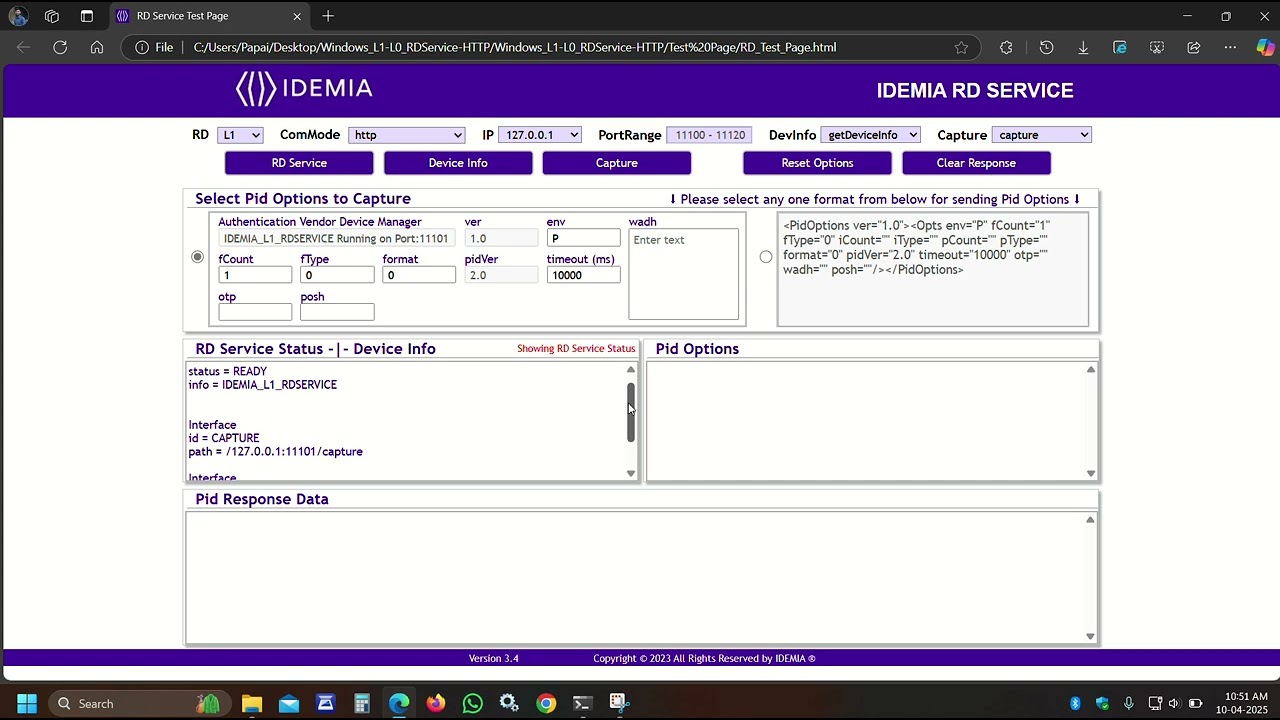Select the form-fields Pid Options radio

197,257
